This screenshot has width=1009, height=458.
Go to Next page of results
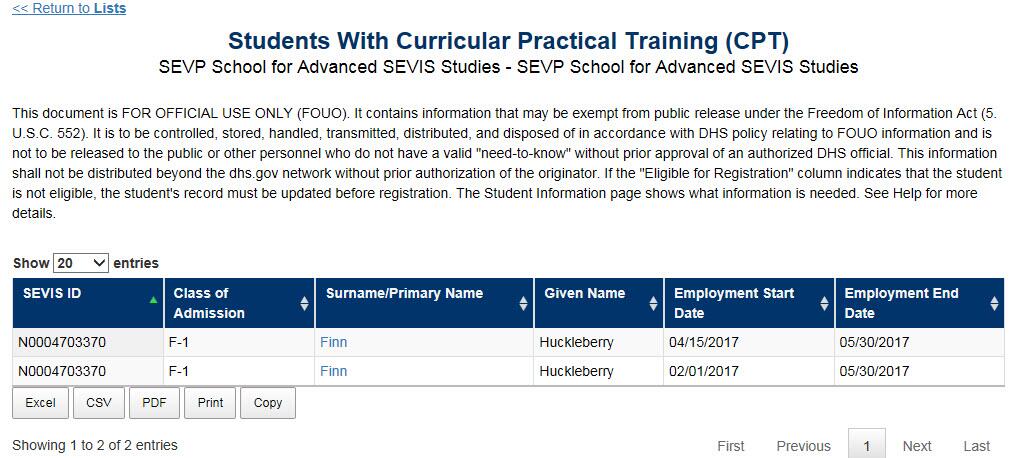tap(917, 446)
